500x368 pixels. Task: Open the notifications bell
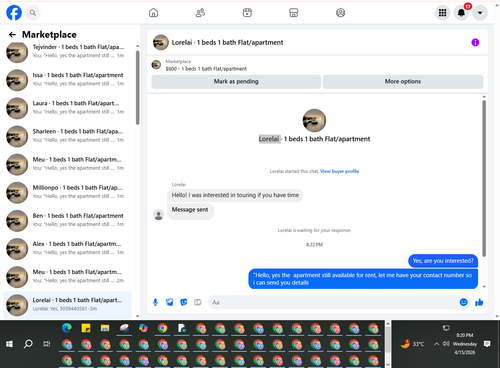[x=461, y=13]
